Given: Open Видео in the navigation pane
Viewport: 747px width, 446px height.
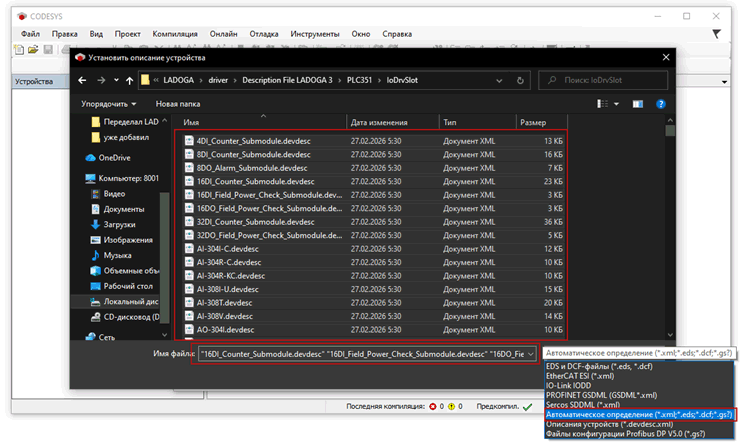Looking at the screenshot, I should (114, 194).
